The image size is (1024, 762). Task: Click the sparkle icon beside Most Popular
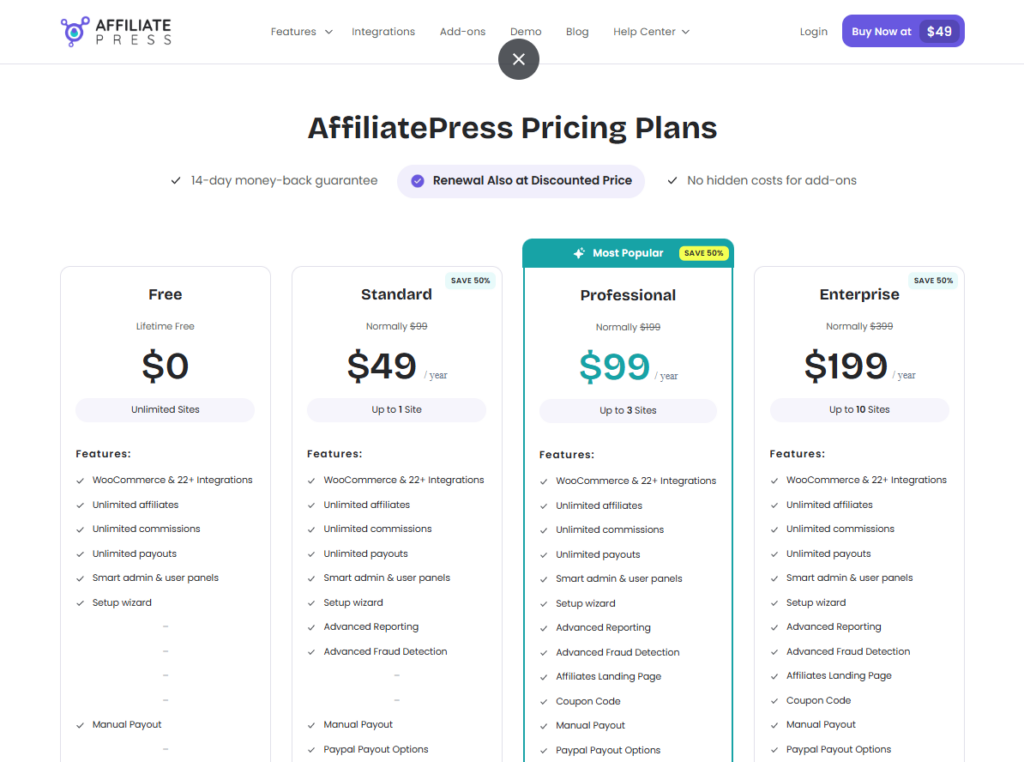(579, 253)
